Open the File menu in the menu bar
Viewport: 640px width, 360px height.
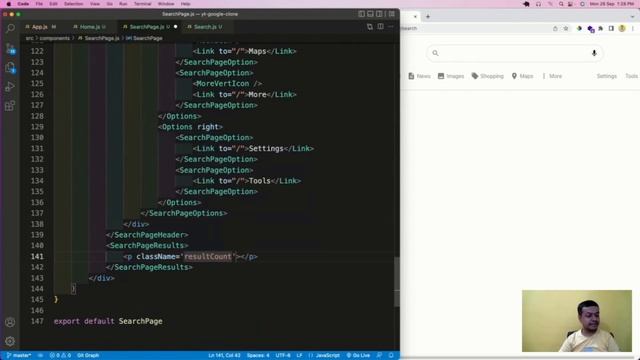click(x=39, y=4)
